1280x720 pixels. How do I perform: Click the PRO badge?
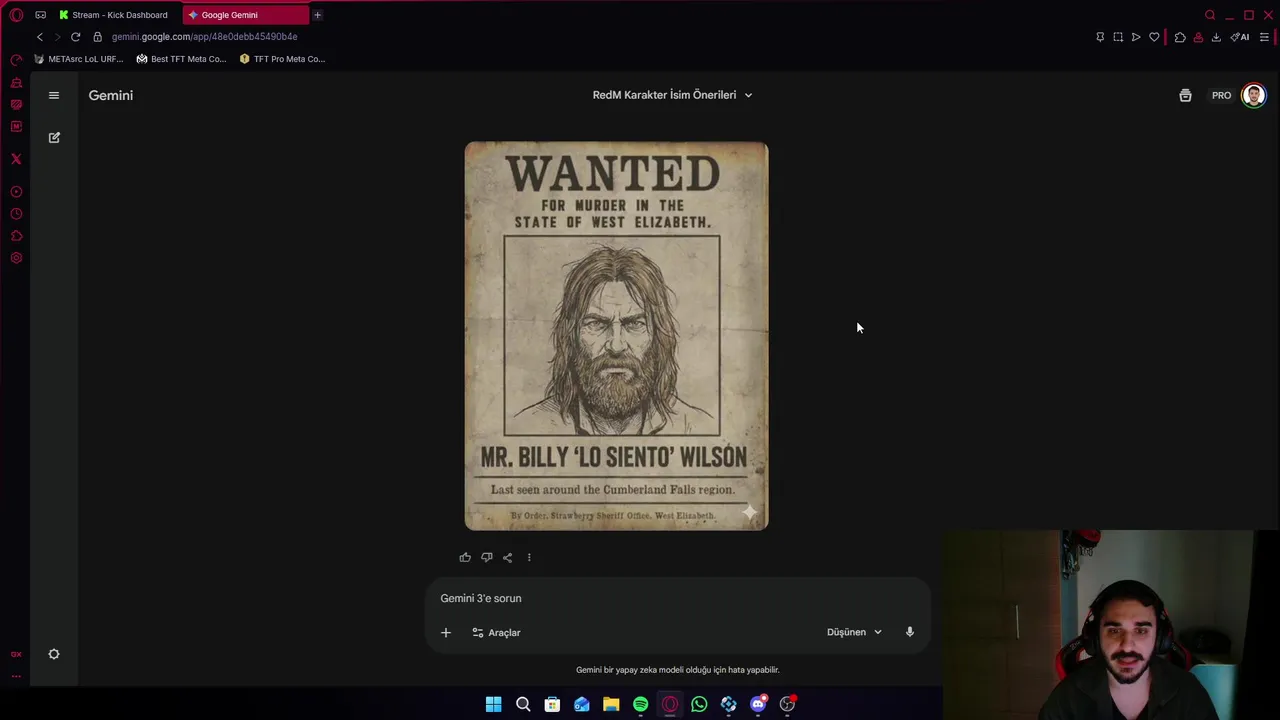click(1221, 95)
